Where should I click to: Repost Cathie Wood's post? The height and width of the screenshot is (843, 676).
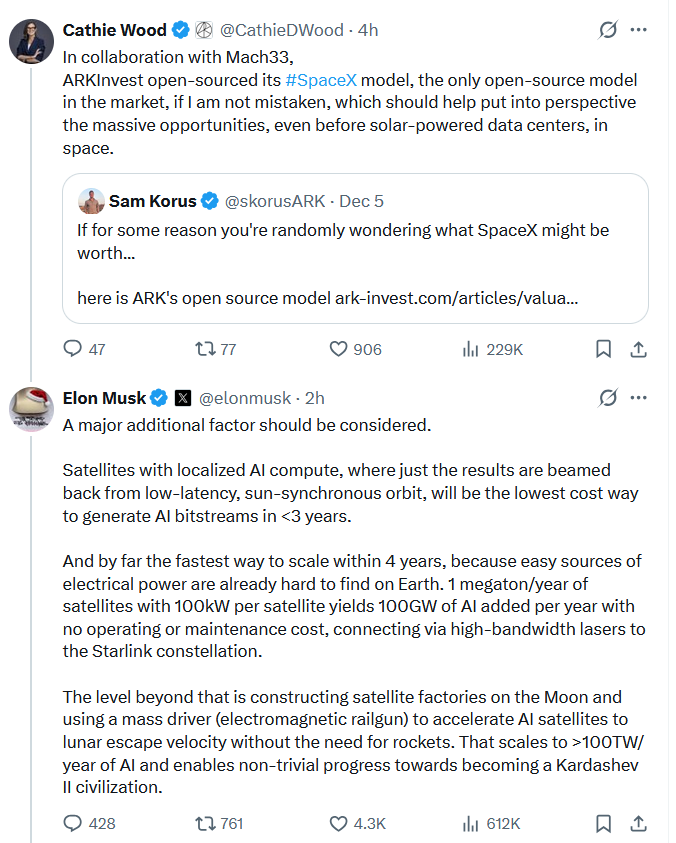click(x=203, y=349)
